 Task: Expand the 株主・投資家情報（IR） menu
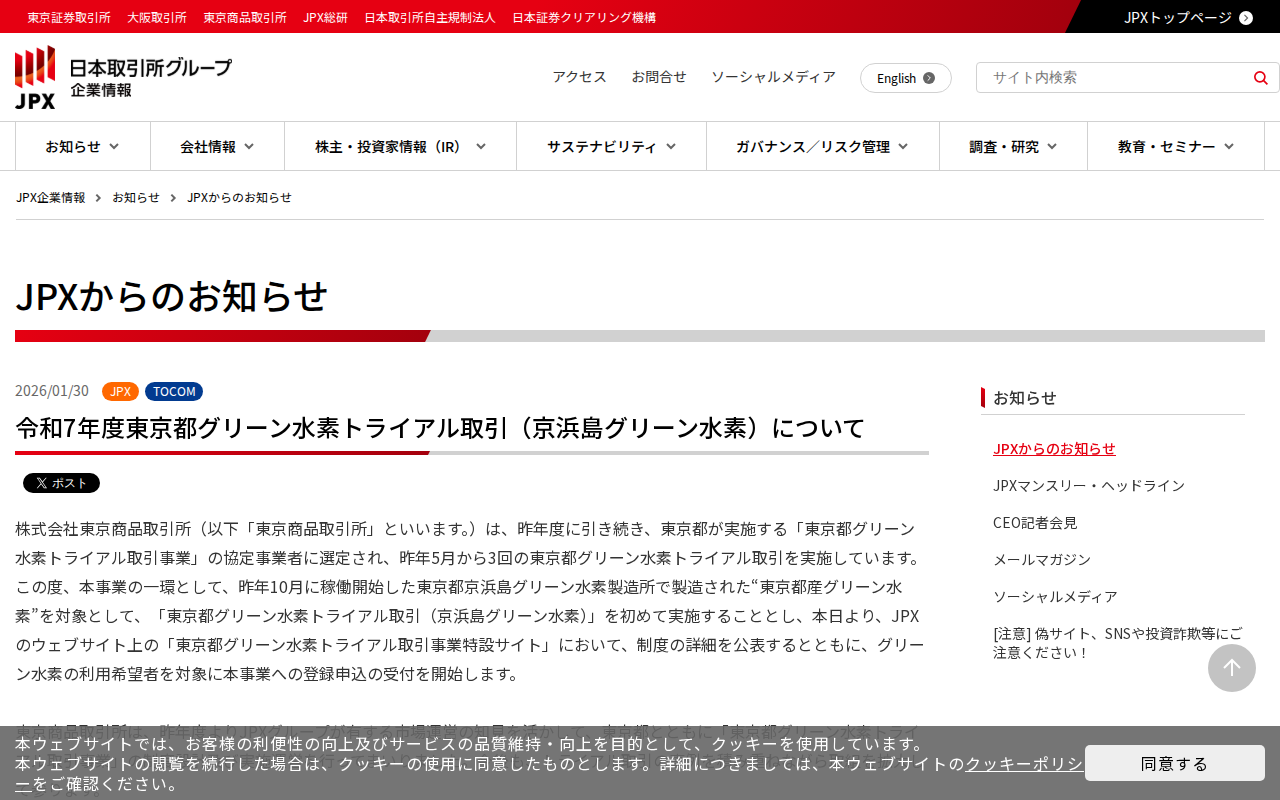click(x=400, y=146)
